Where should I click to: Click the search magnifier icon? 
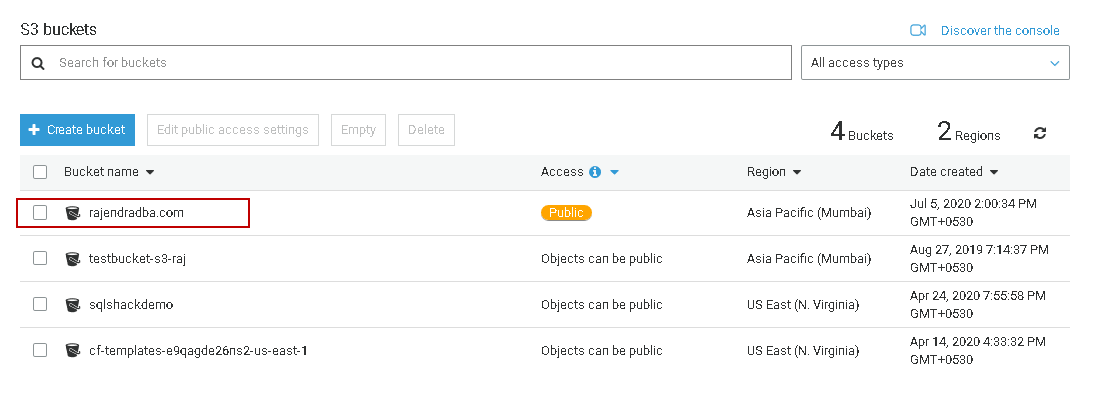(38, 63)
